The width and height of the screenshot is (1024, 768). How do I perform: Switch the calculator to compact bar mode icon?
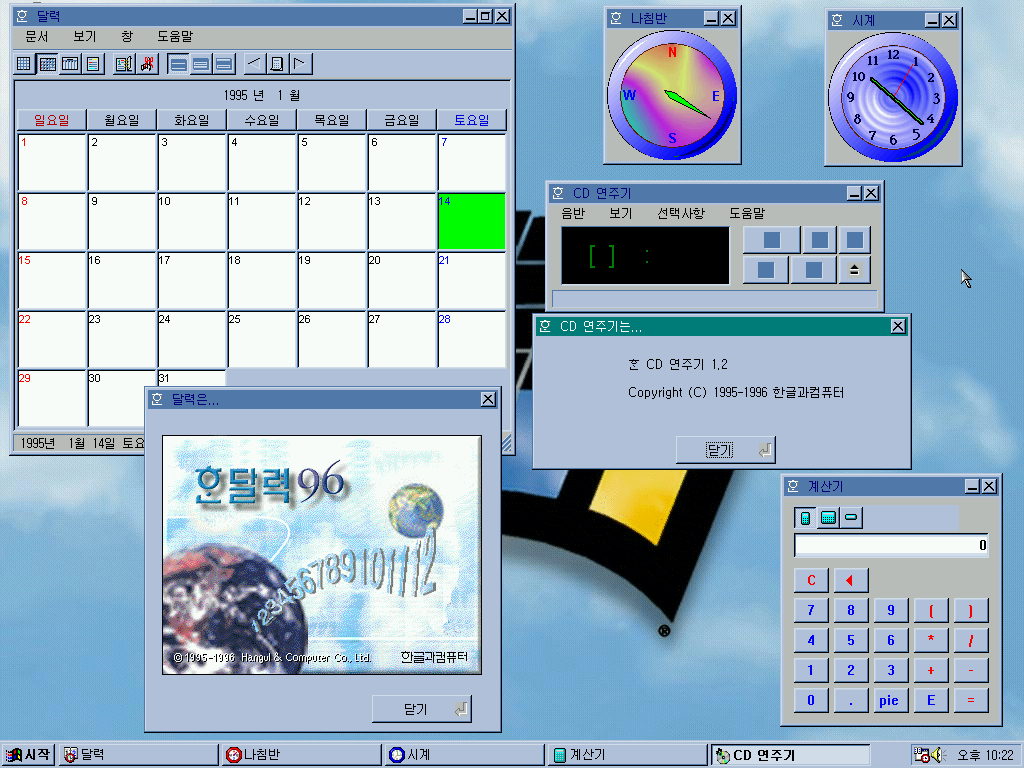tap(851, 518)
